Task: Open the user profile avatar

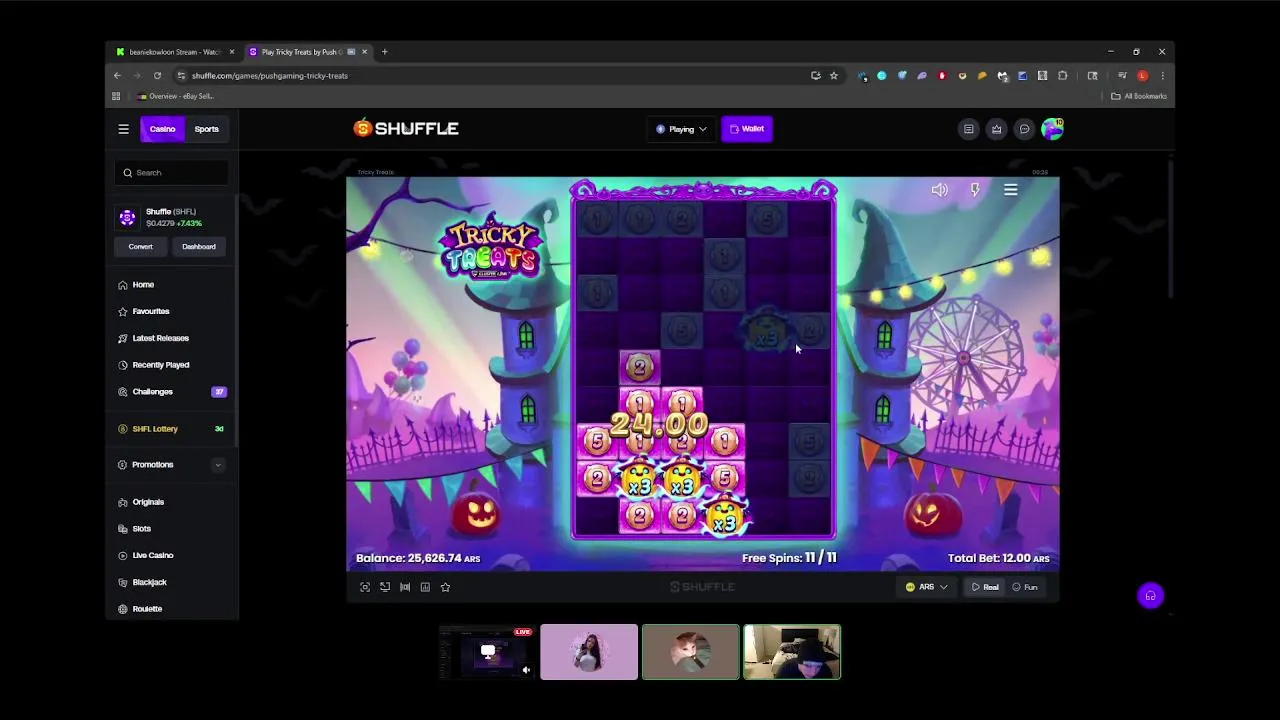Action: pos(1052,128)
